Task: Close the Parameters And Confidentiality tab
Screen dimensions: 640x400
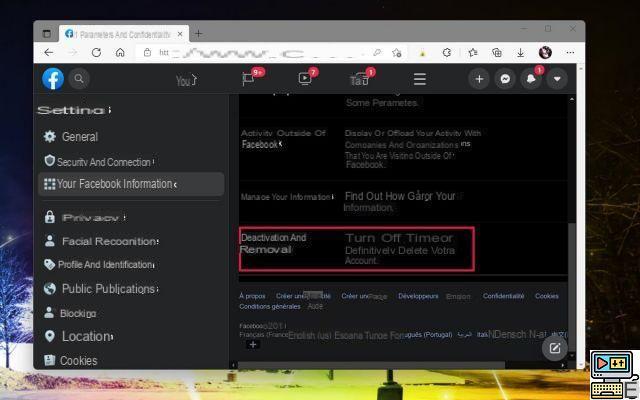Action: (180, 35)
